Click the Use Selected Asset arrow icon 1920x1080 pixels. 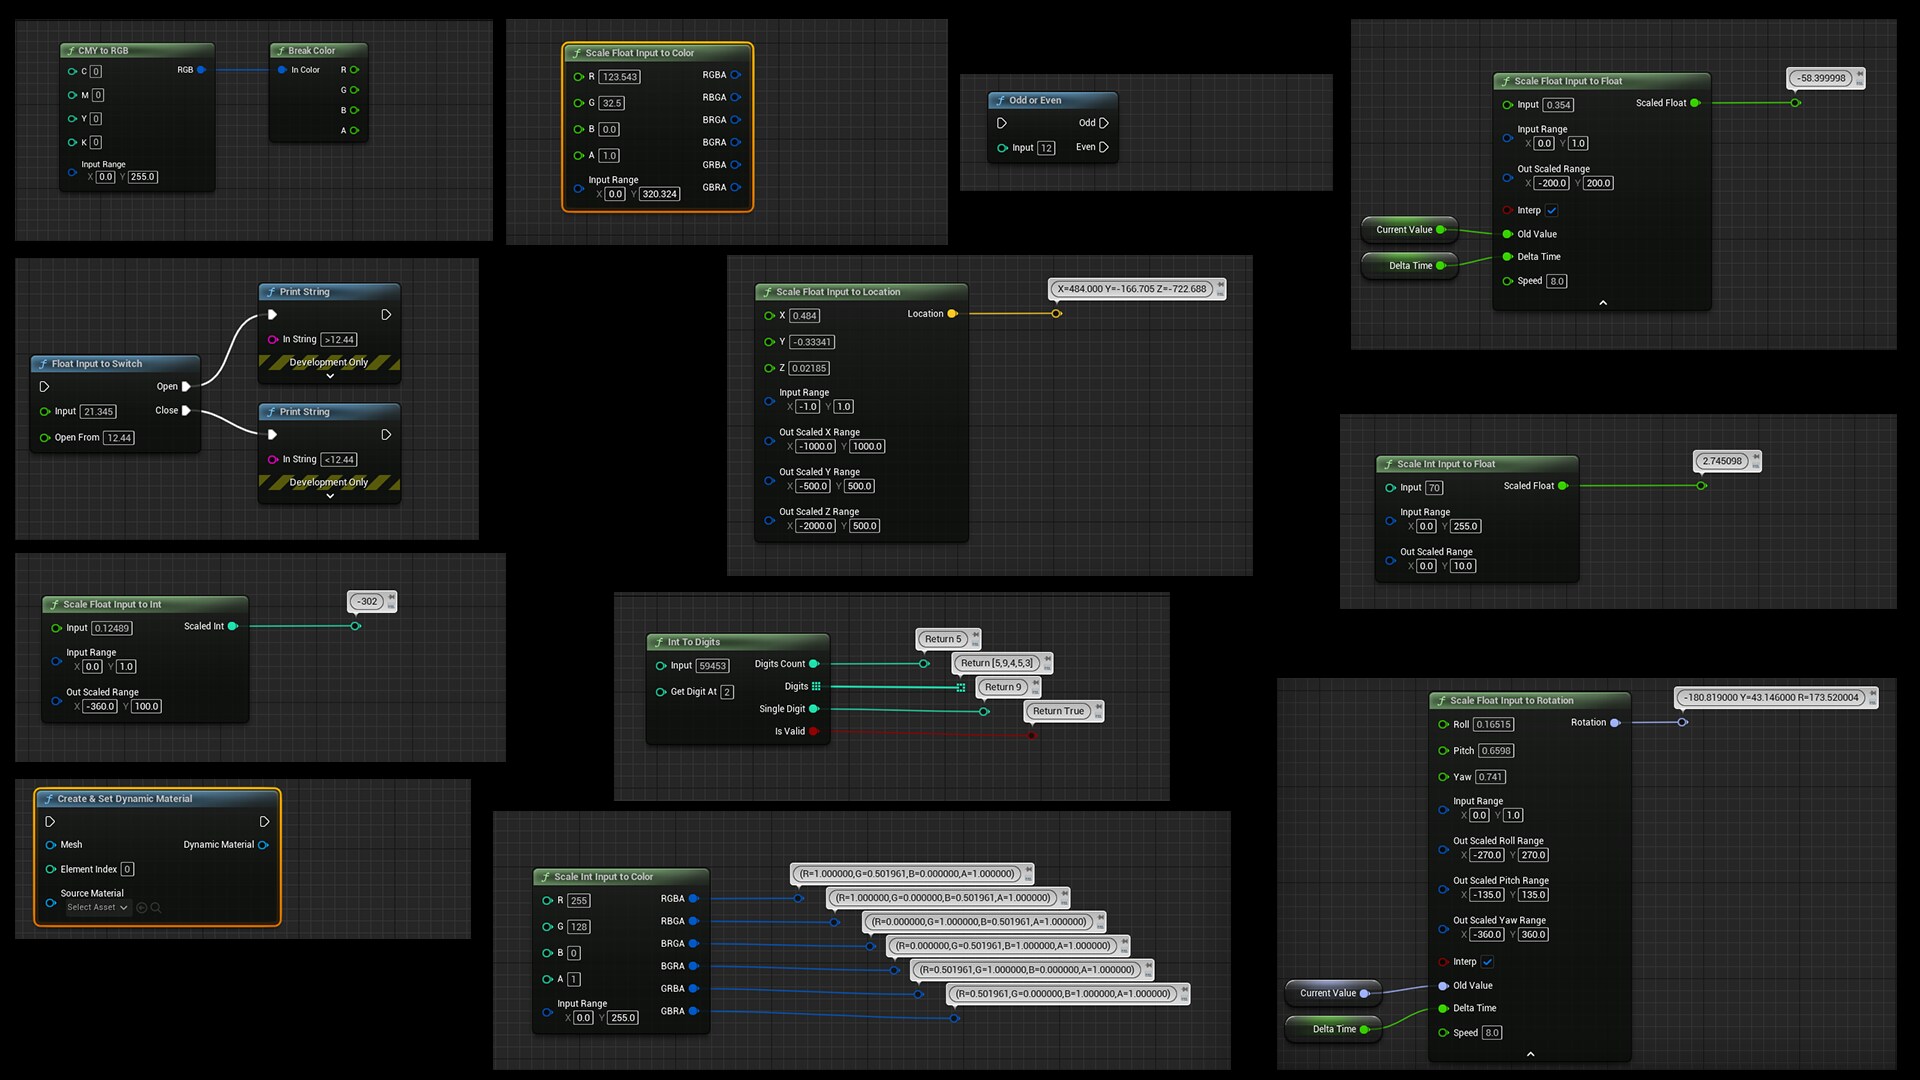[142, 908]
